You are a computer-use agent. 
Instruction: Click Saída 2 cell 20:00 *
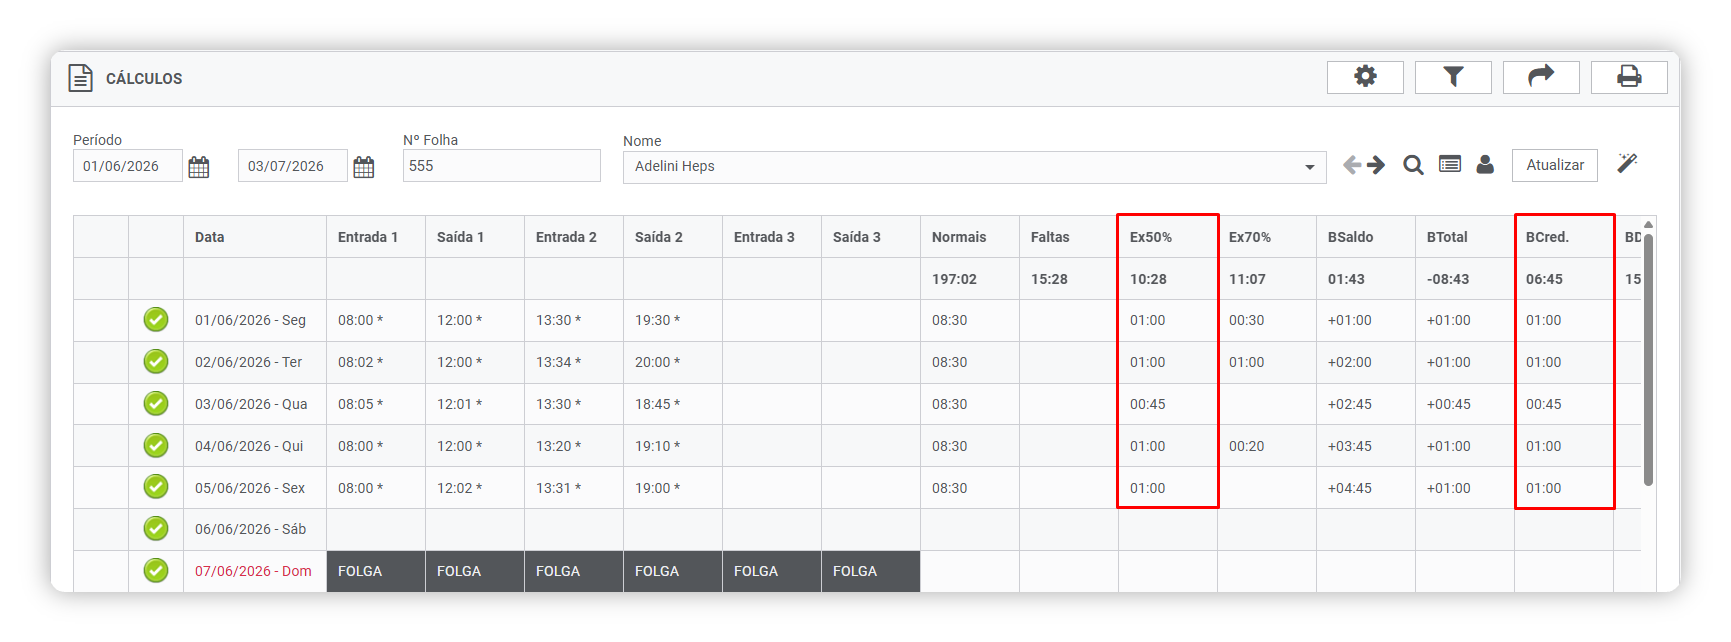pos(673,362)
